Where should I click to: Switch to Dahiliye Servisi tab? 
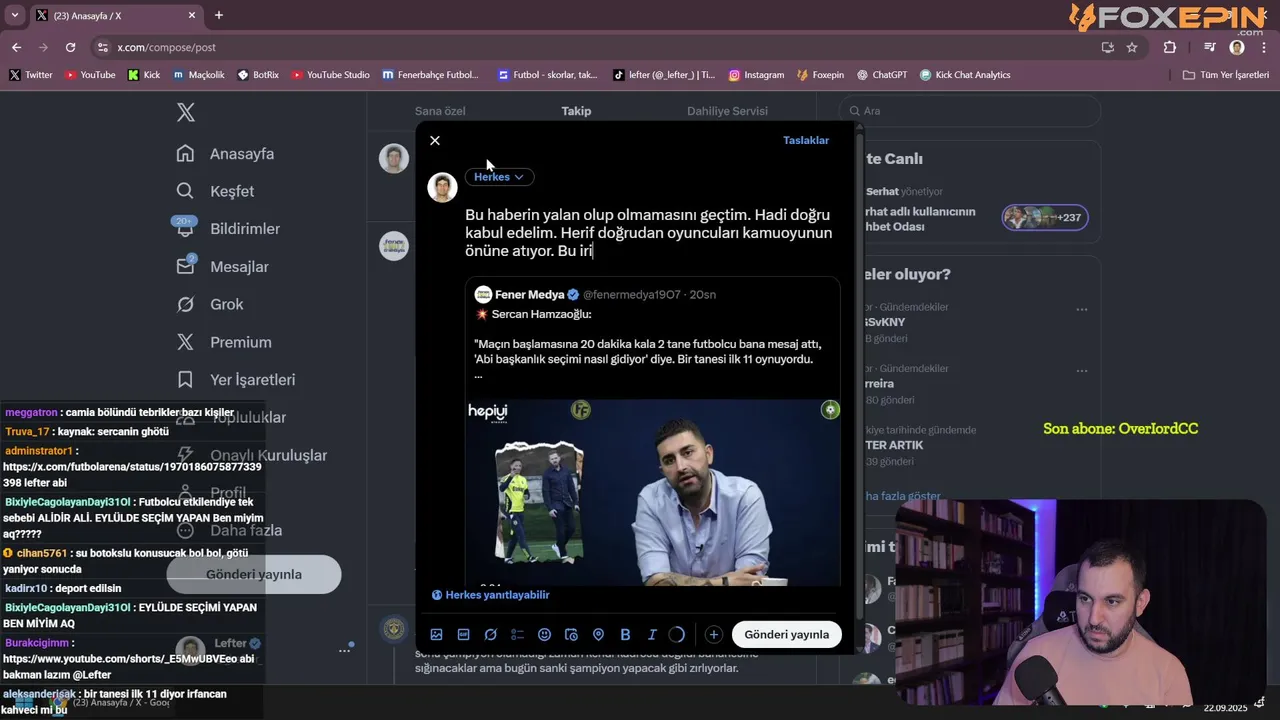pos(727,111)
